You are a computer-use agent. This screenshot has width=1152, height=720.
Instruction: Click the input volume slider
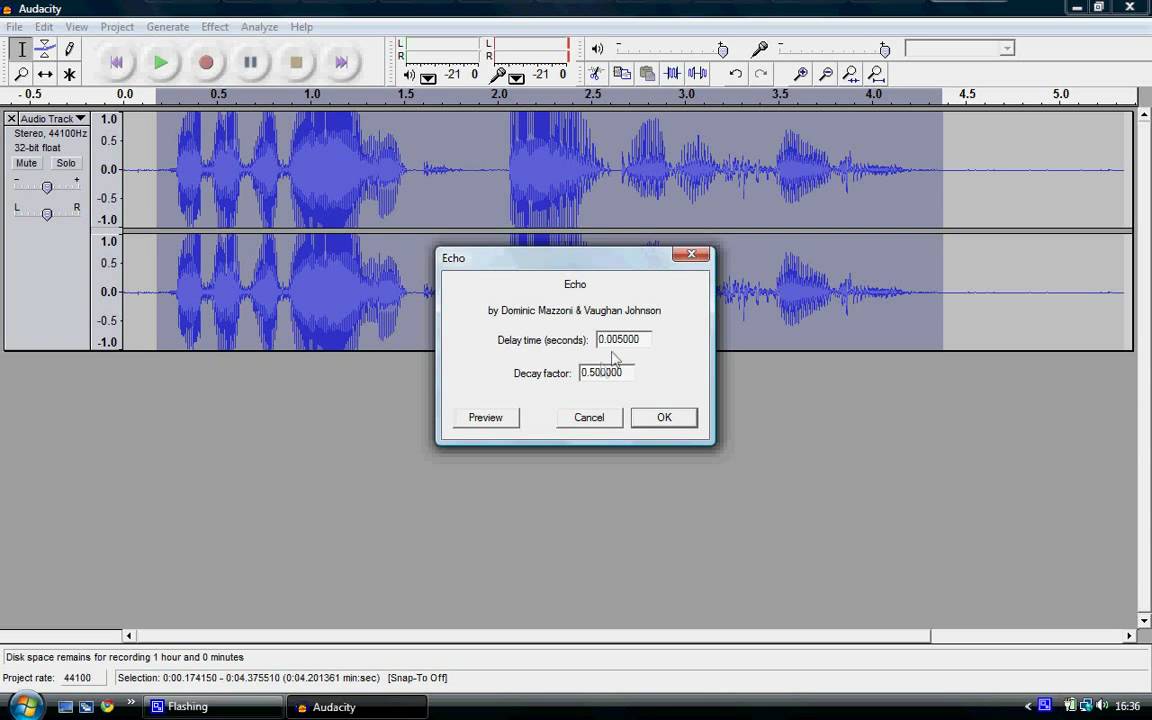834,48
